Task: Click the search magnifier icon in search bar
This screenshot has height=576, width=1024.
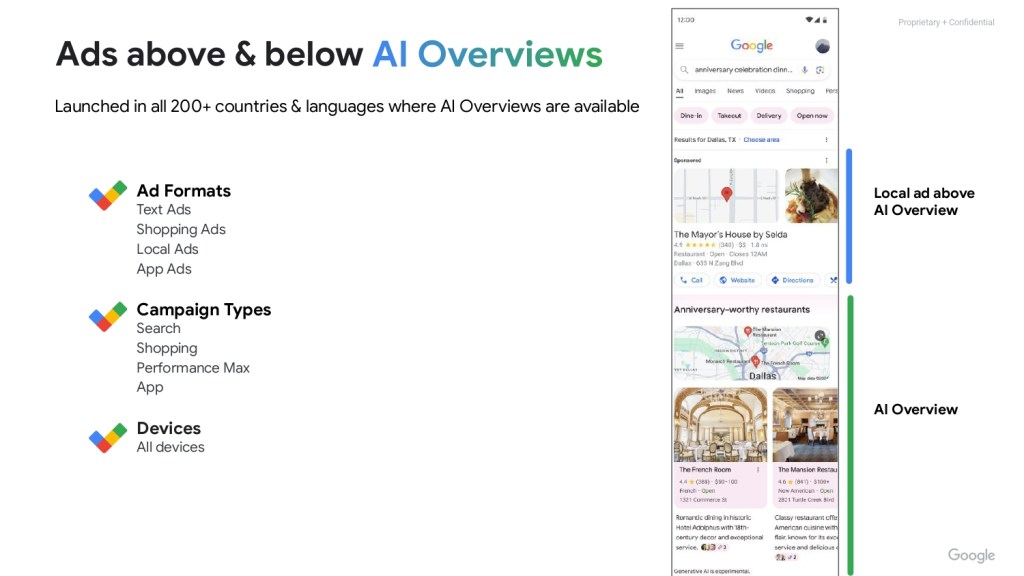Action: 684,70
